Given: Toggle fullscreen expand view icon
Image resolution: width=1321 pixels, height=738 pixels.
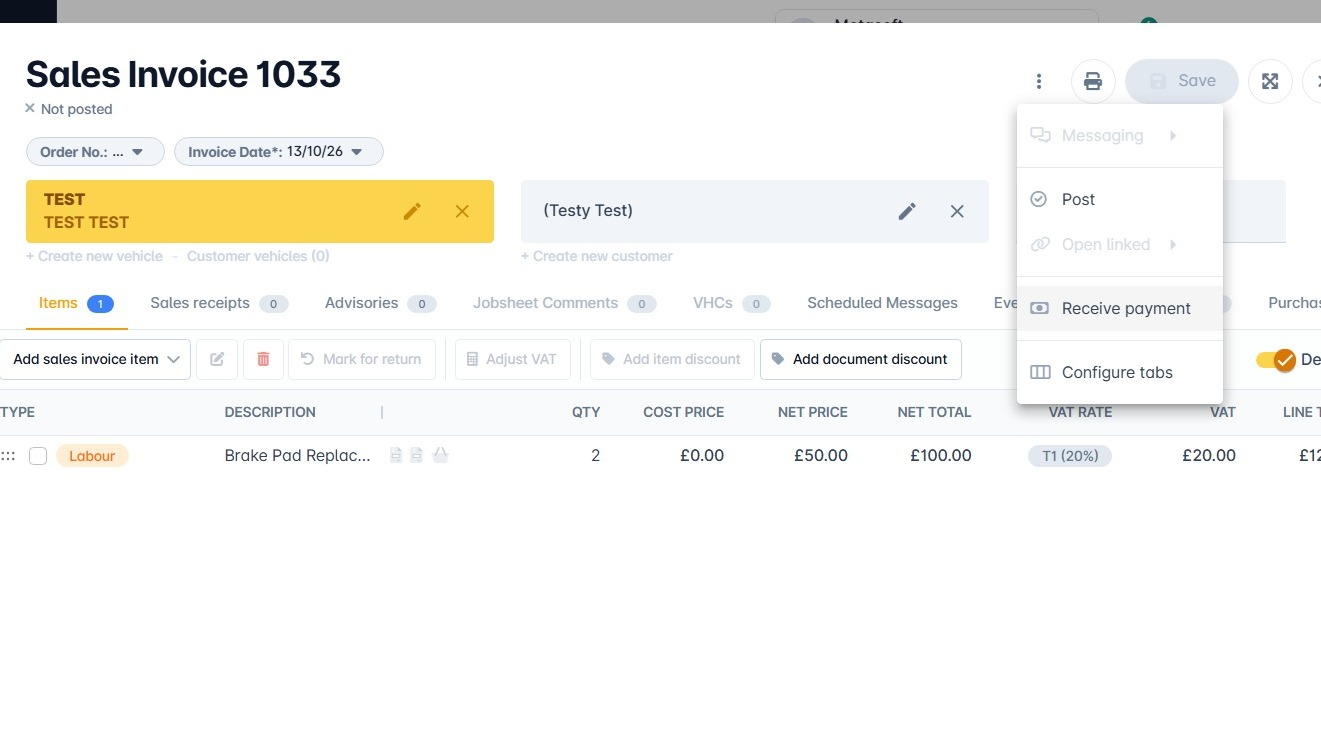Looking at the screenshot, I should (1270, 81).
